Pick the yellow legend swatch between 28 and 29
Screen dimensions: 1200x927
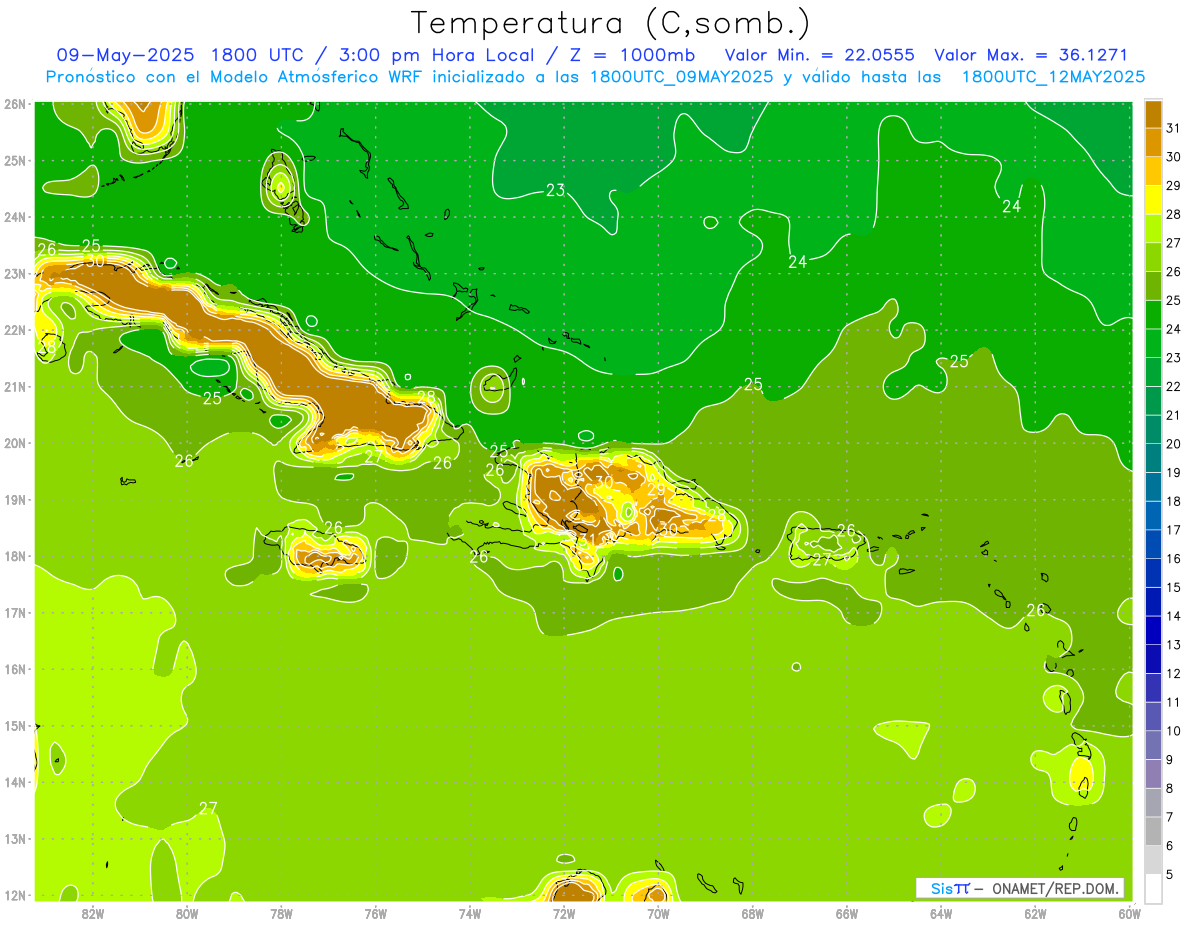click(1154, 200)
